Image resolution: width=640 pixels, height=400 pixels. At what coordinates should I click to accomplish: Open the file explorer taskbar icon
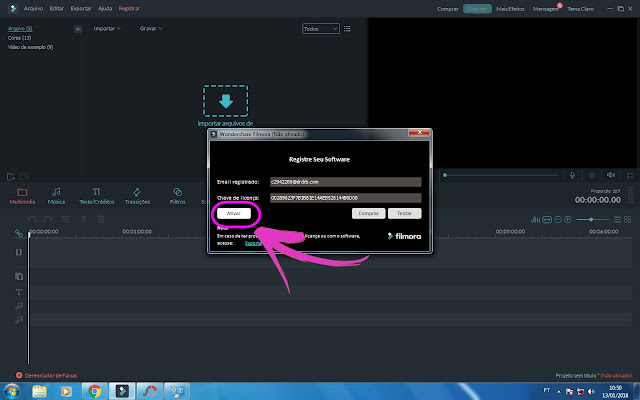[x=39, y=391]
